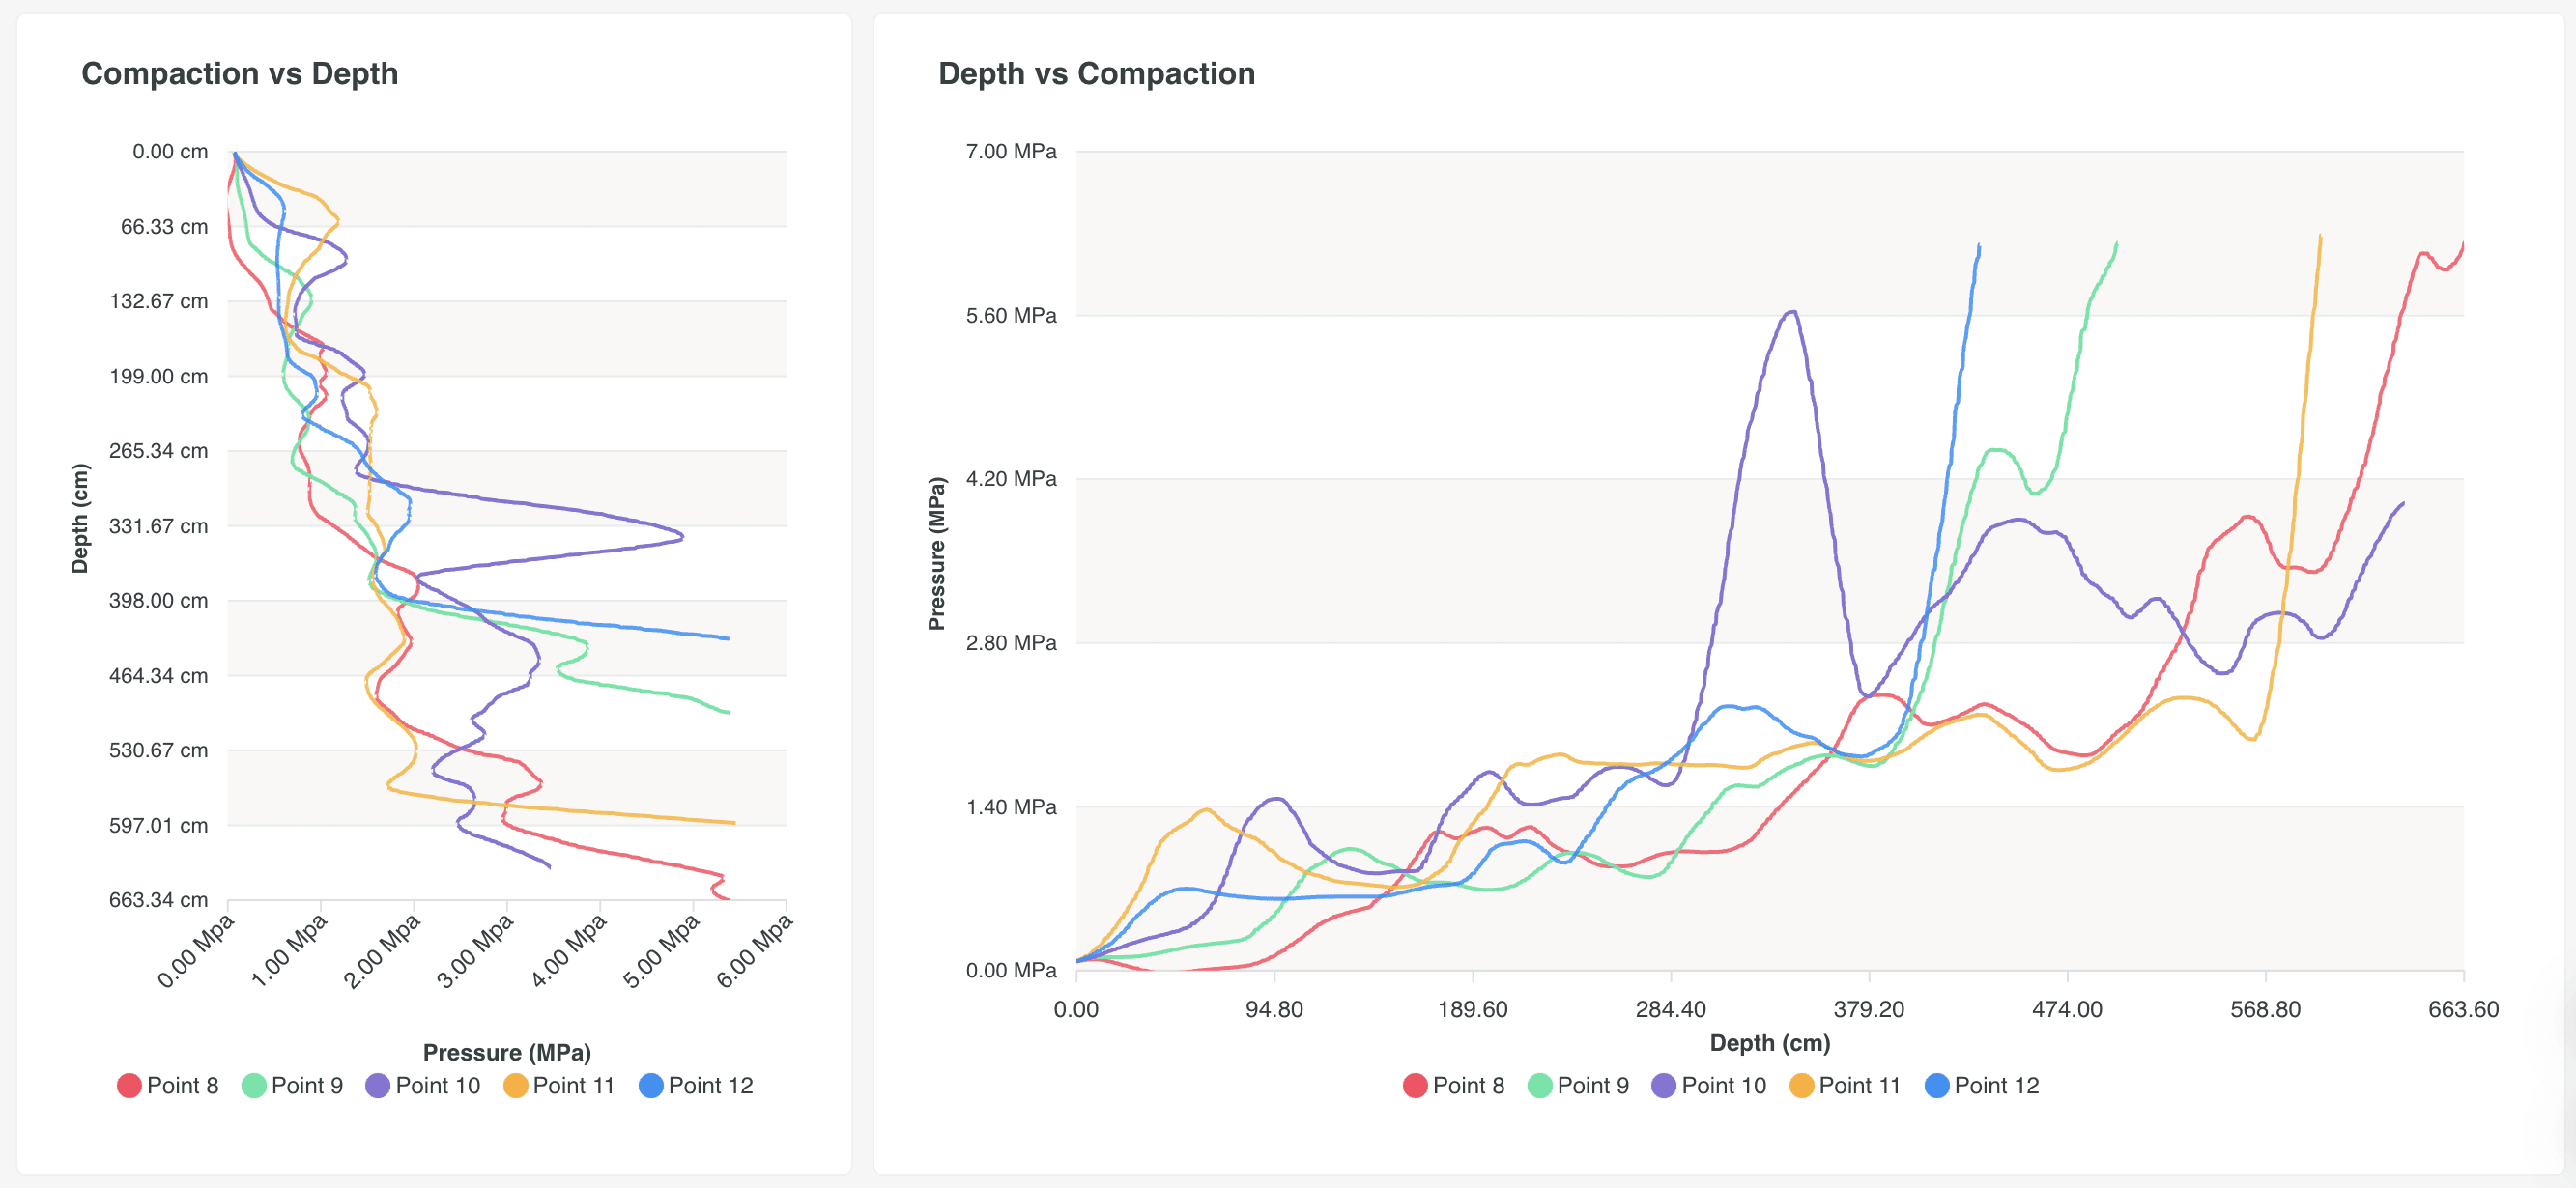This screenshot has width=2576, height=1188.
Task: Toggle Point 10 legend label in left chart
Action: 438,1086
